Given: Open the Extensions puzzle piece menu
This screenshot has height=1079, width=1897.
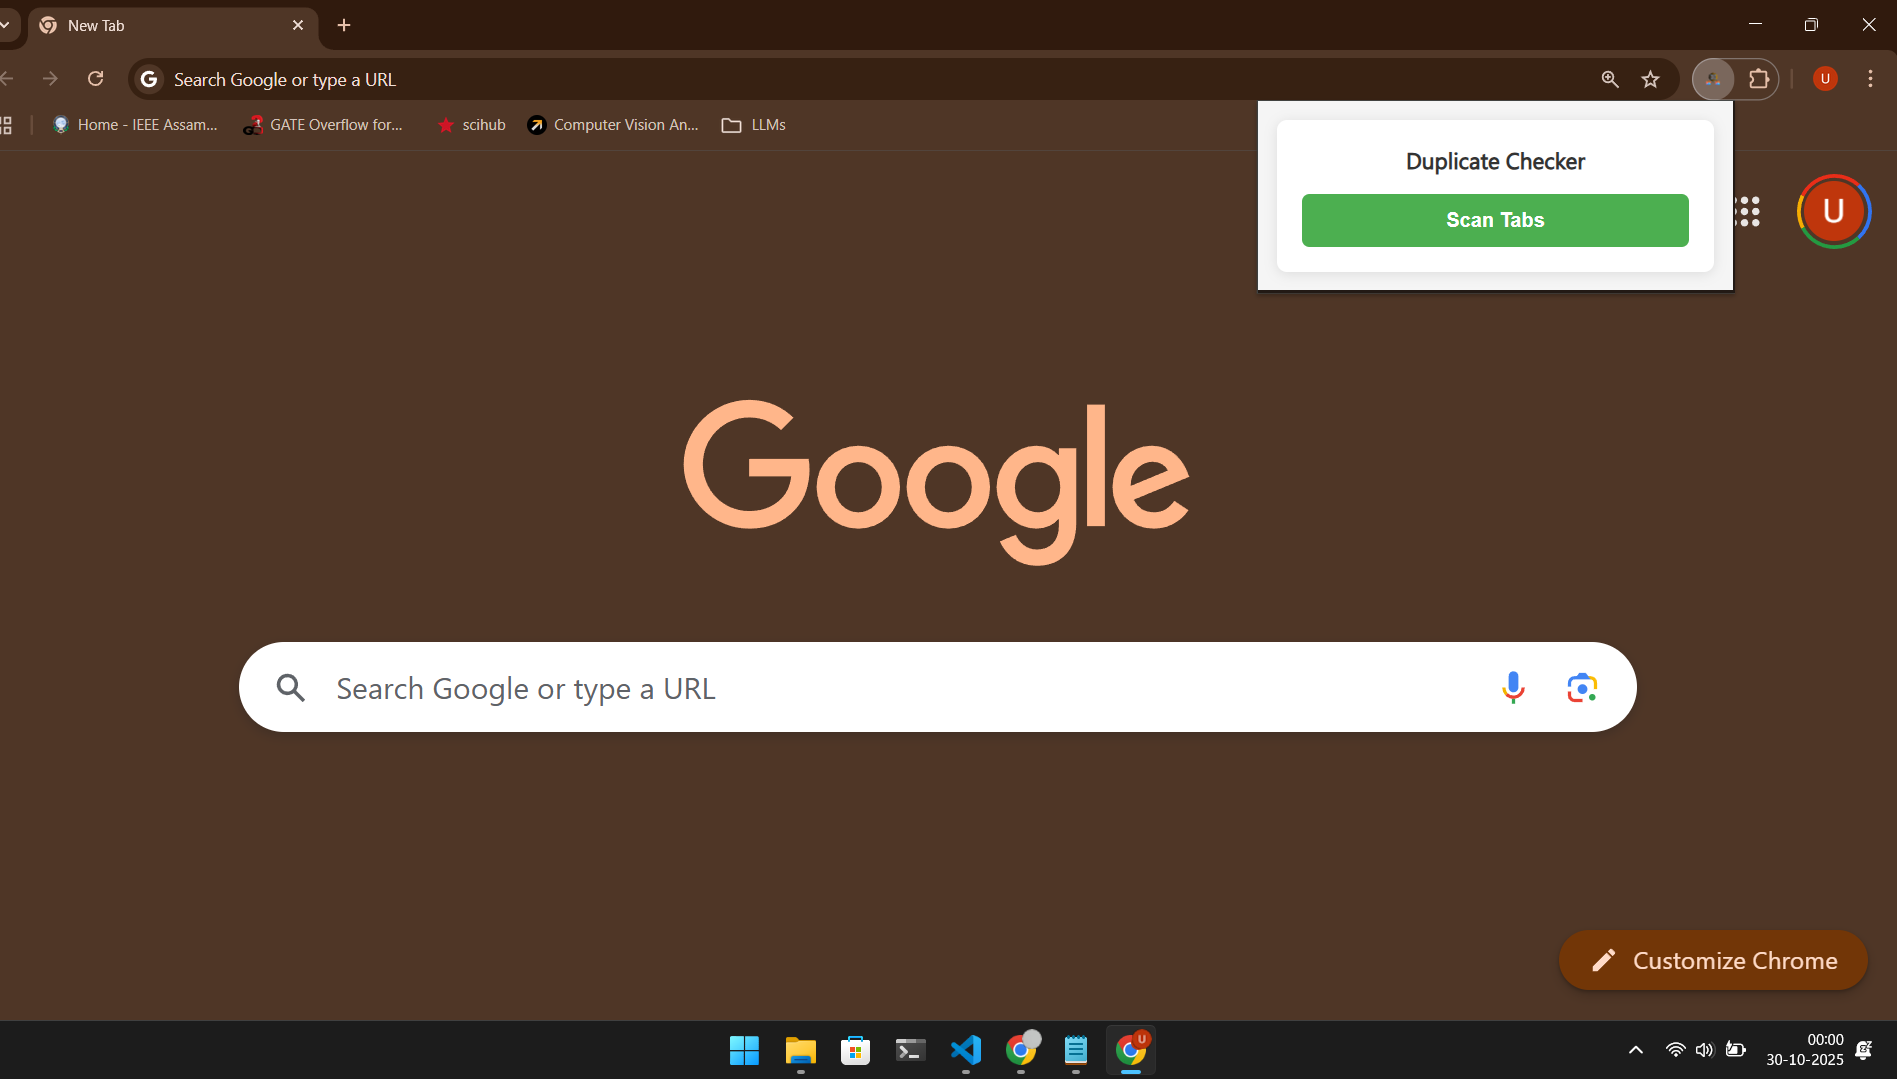Looking at the screenshot, I should 1759,79.
